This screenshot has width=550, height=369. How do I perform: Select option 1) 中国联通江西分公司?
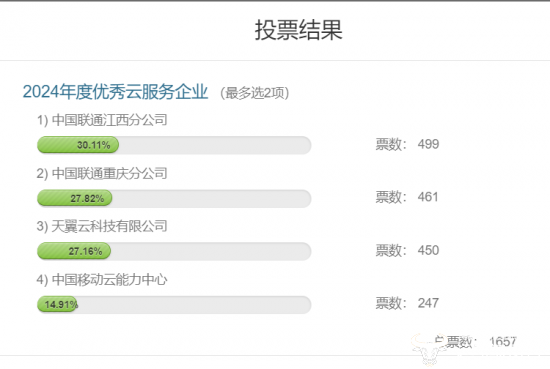tap(102, 120)
